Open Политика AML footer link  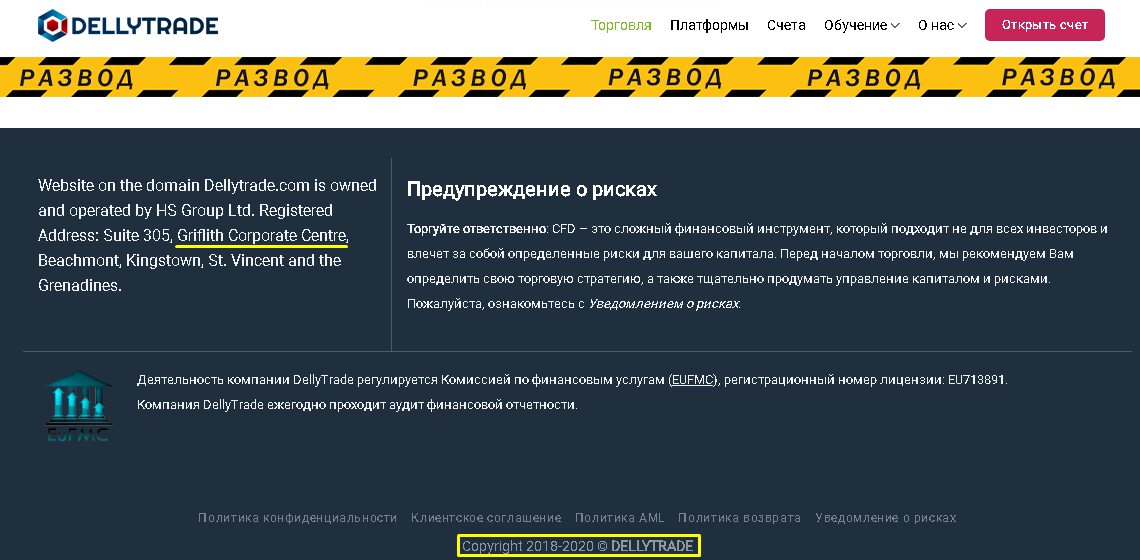(x=619, y=518)
